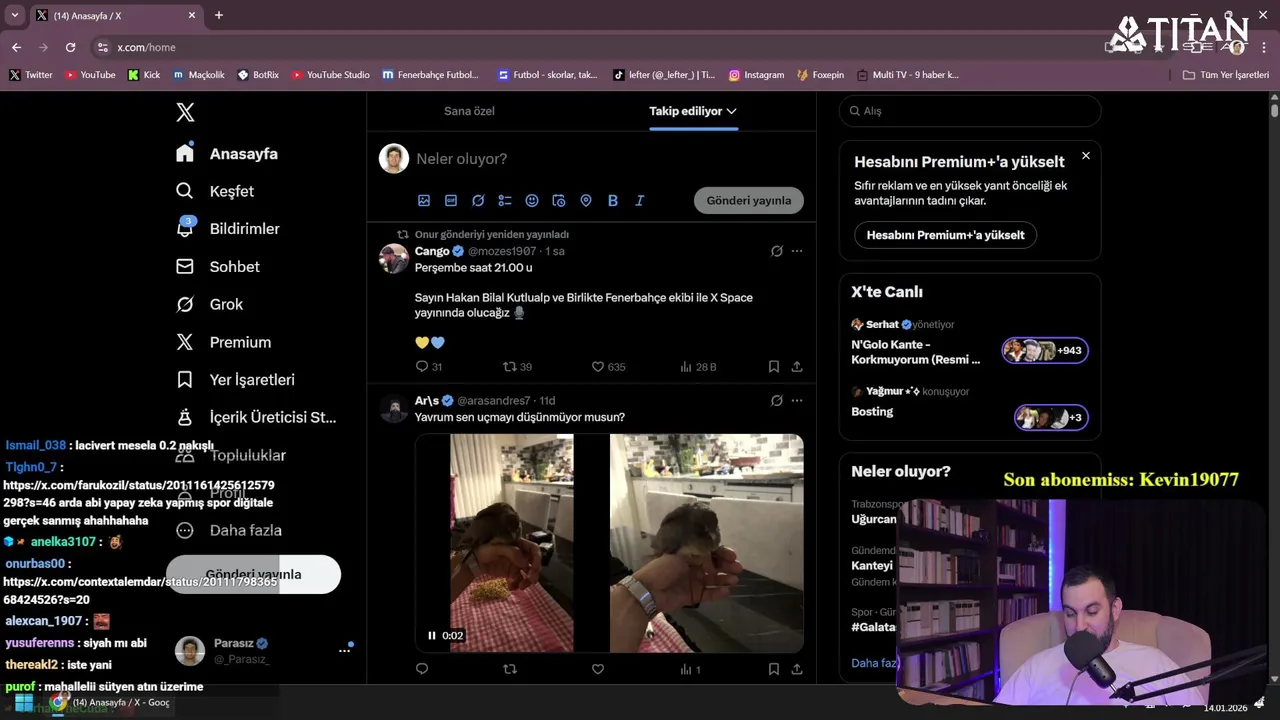Image resolution: width=1280 pixels, height=720 pixels.
Task: Open Twitter bookmark in bookmarks bar
Action: click(31, 75)
